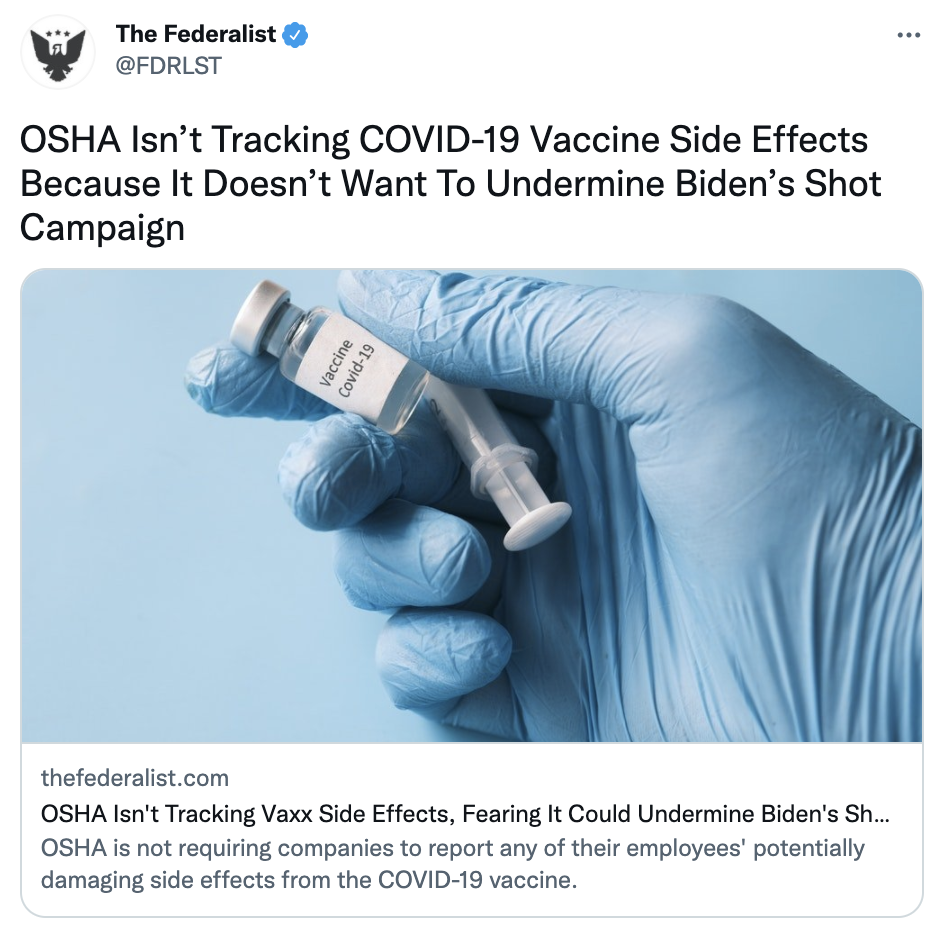Screen dimensions: 942x934
Task: Click the word Campaign in the tweet
Action: [102, 228]
